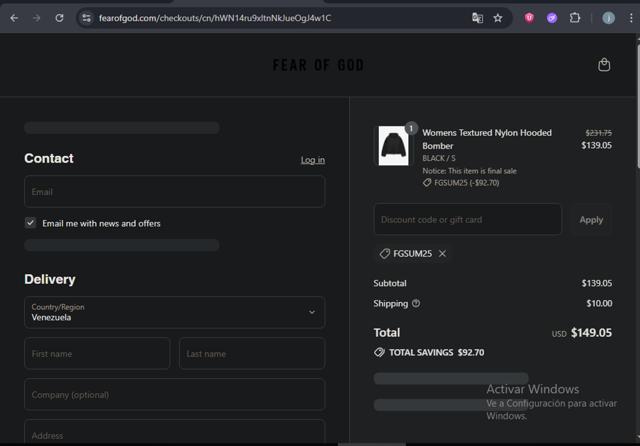640x446 pixels.
Task: Click the BLACK / S variant text
Action: 439,158
